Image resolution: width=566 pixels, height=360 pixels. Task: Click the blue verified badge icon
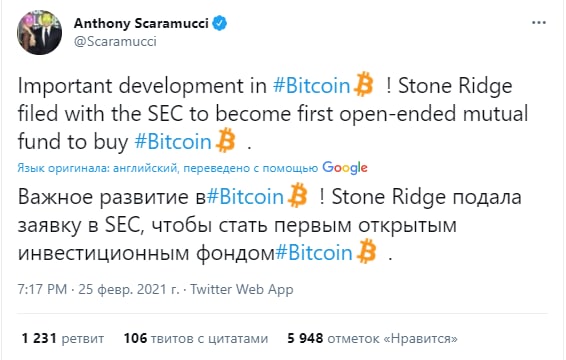pos(219,23)
